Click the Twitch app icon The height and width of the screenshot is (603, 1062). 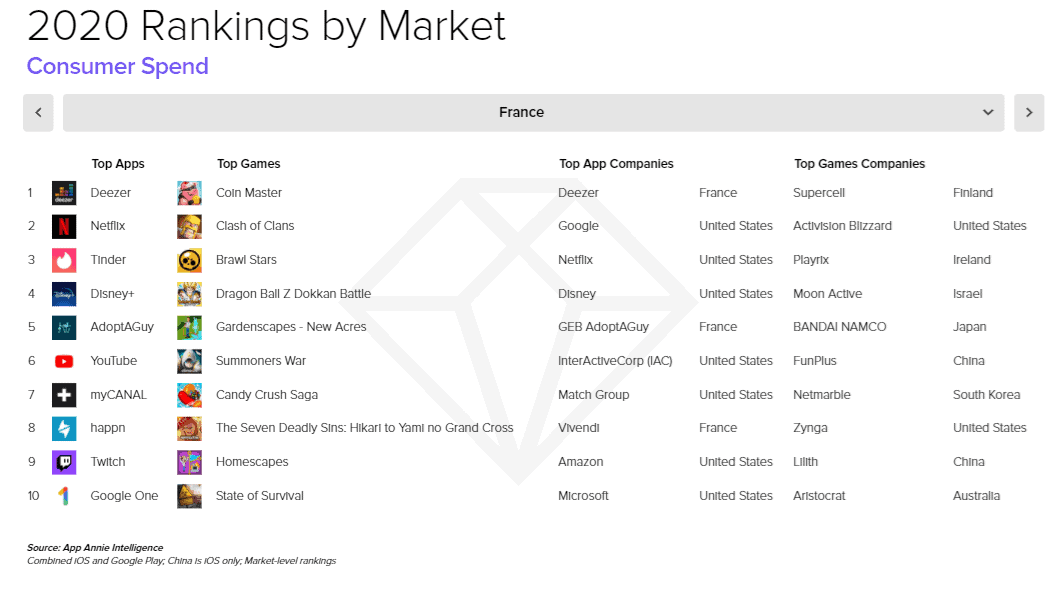click(64, 462)
